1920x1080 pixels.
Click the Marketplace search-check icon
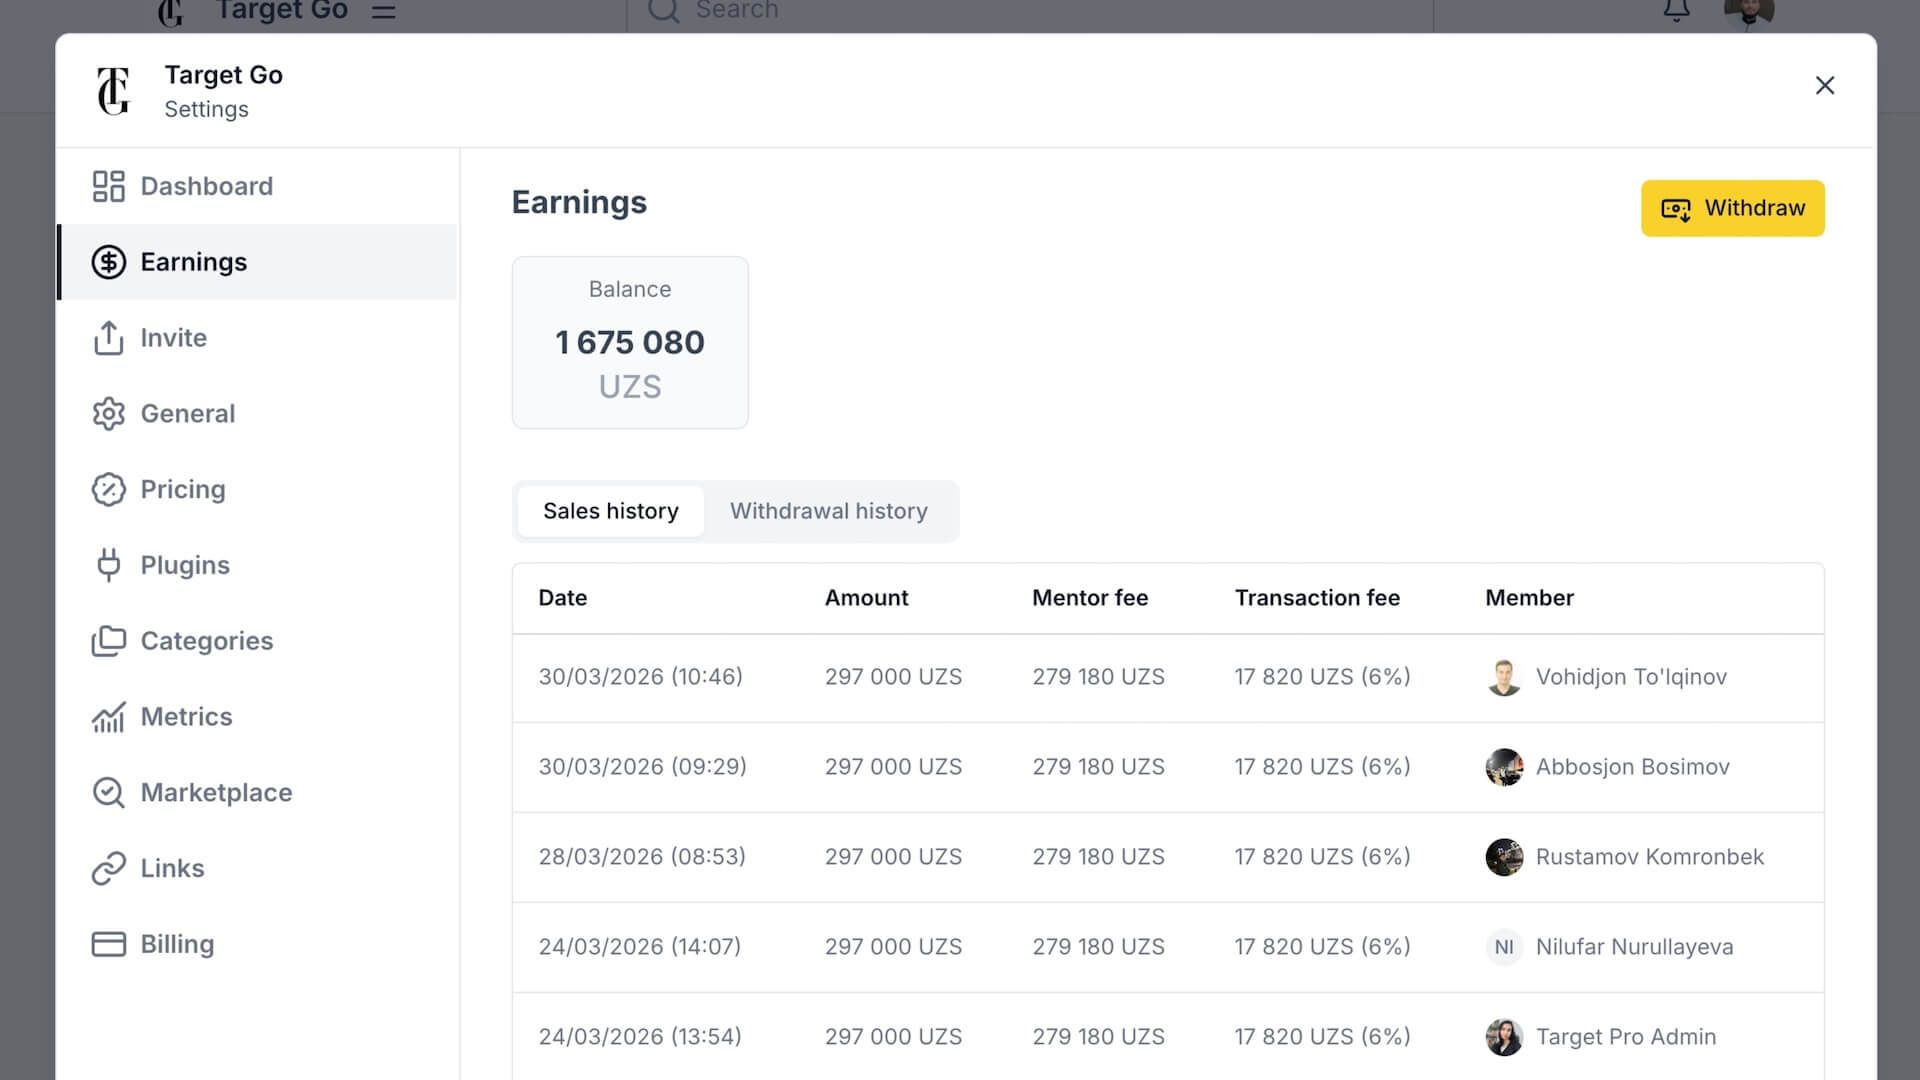pos(108,793)
